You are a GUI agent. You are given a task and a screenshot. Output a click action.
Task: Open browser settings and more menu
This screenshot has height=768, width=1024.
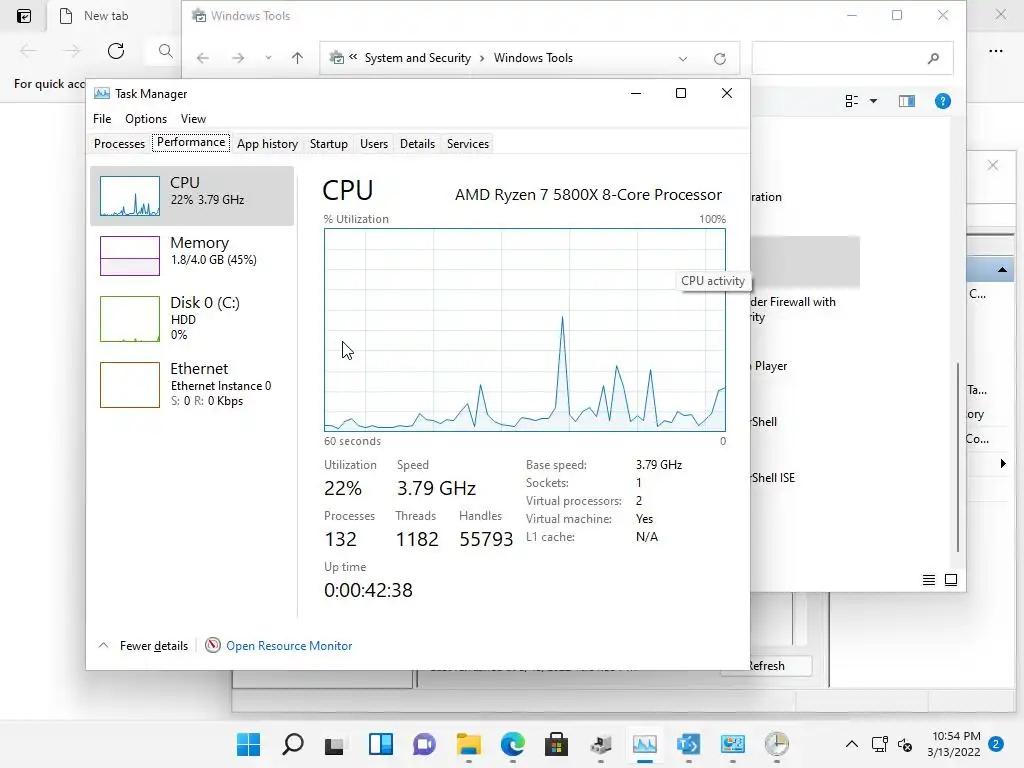[x=995, y=51]
